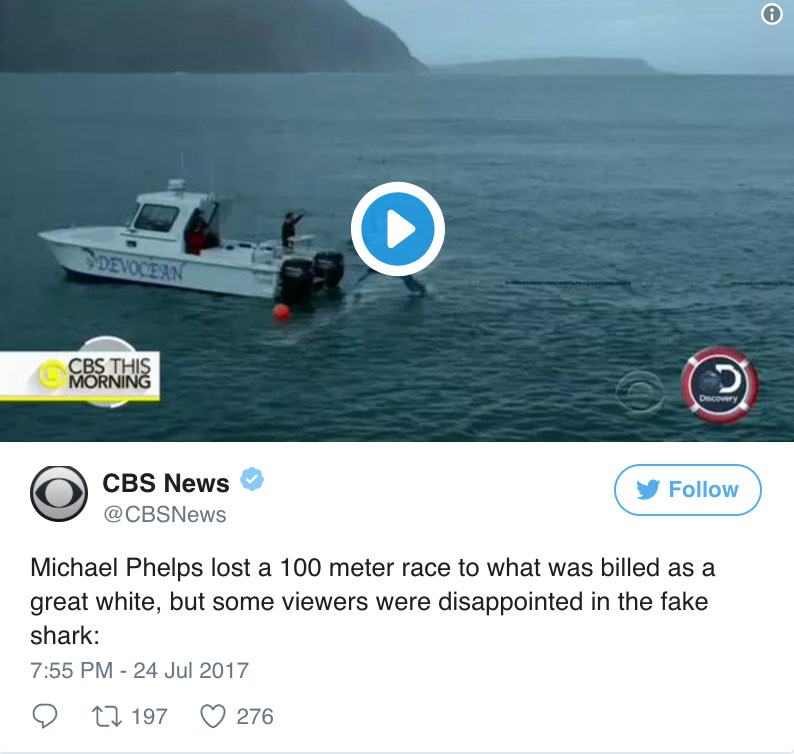Click the info icon on the video
794x754 pixels.
coord(771,14)
